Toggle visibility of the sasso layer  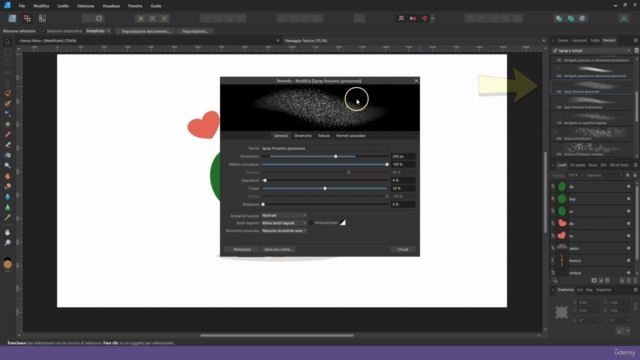(628, 248)
